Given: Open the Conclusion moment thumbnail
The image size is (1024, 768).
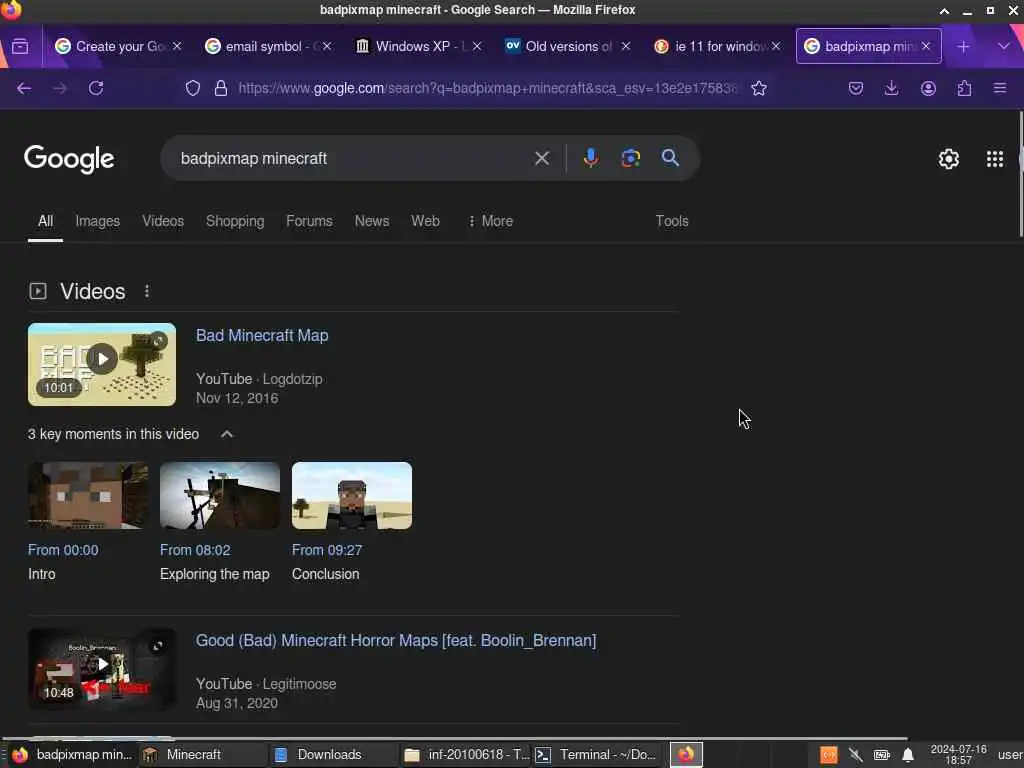Looking at the screenshot, I should pos(352,496).
